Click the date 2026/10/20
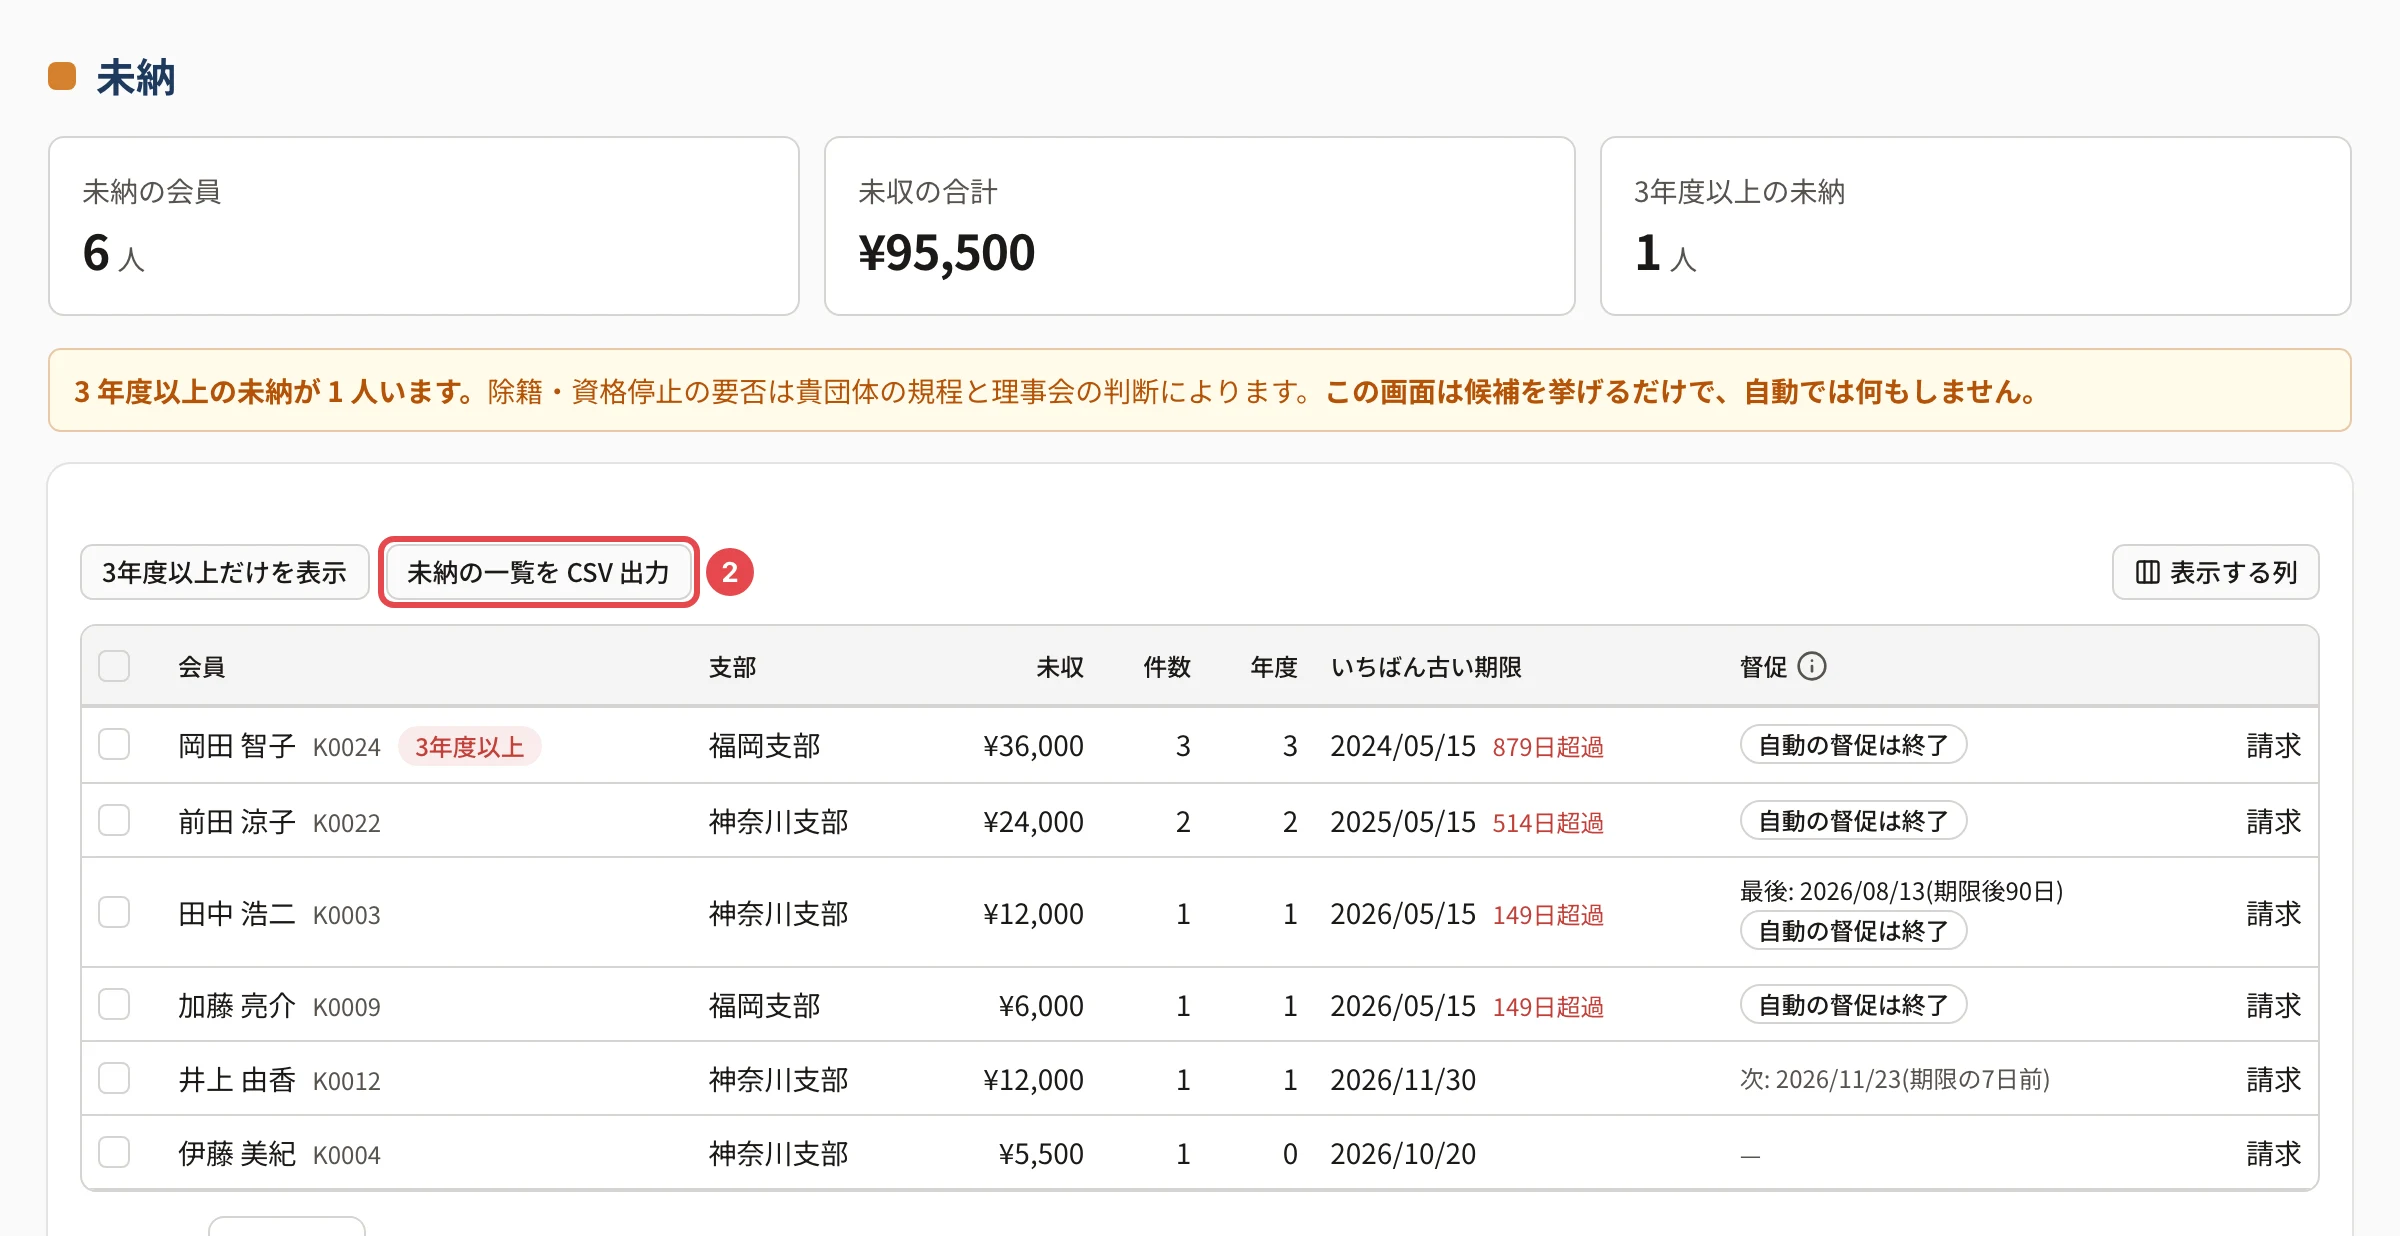 1403,1154
